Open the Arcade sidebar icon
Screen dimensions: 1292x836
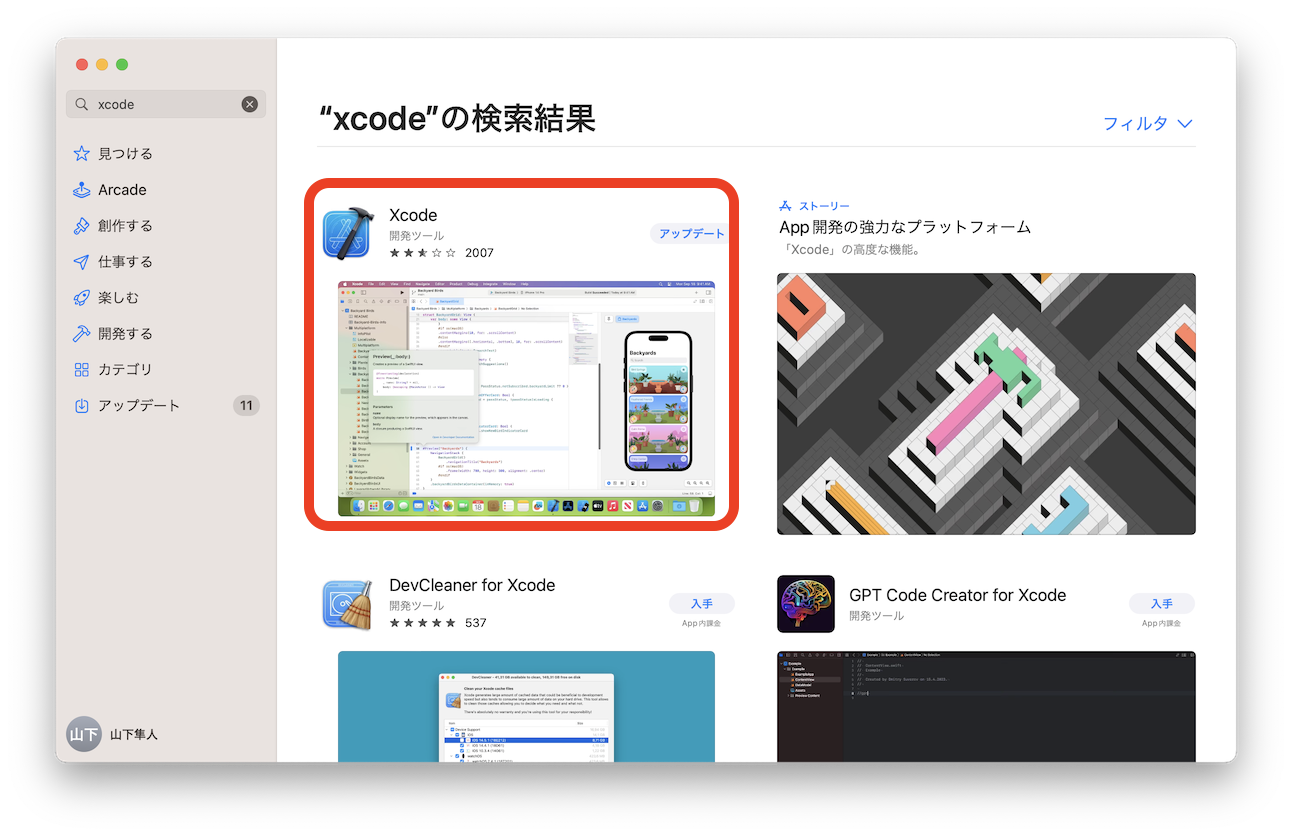[x=82, y=190]
